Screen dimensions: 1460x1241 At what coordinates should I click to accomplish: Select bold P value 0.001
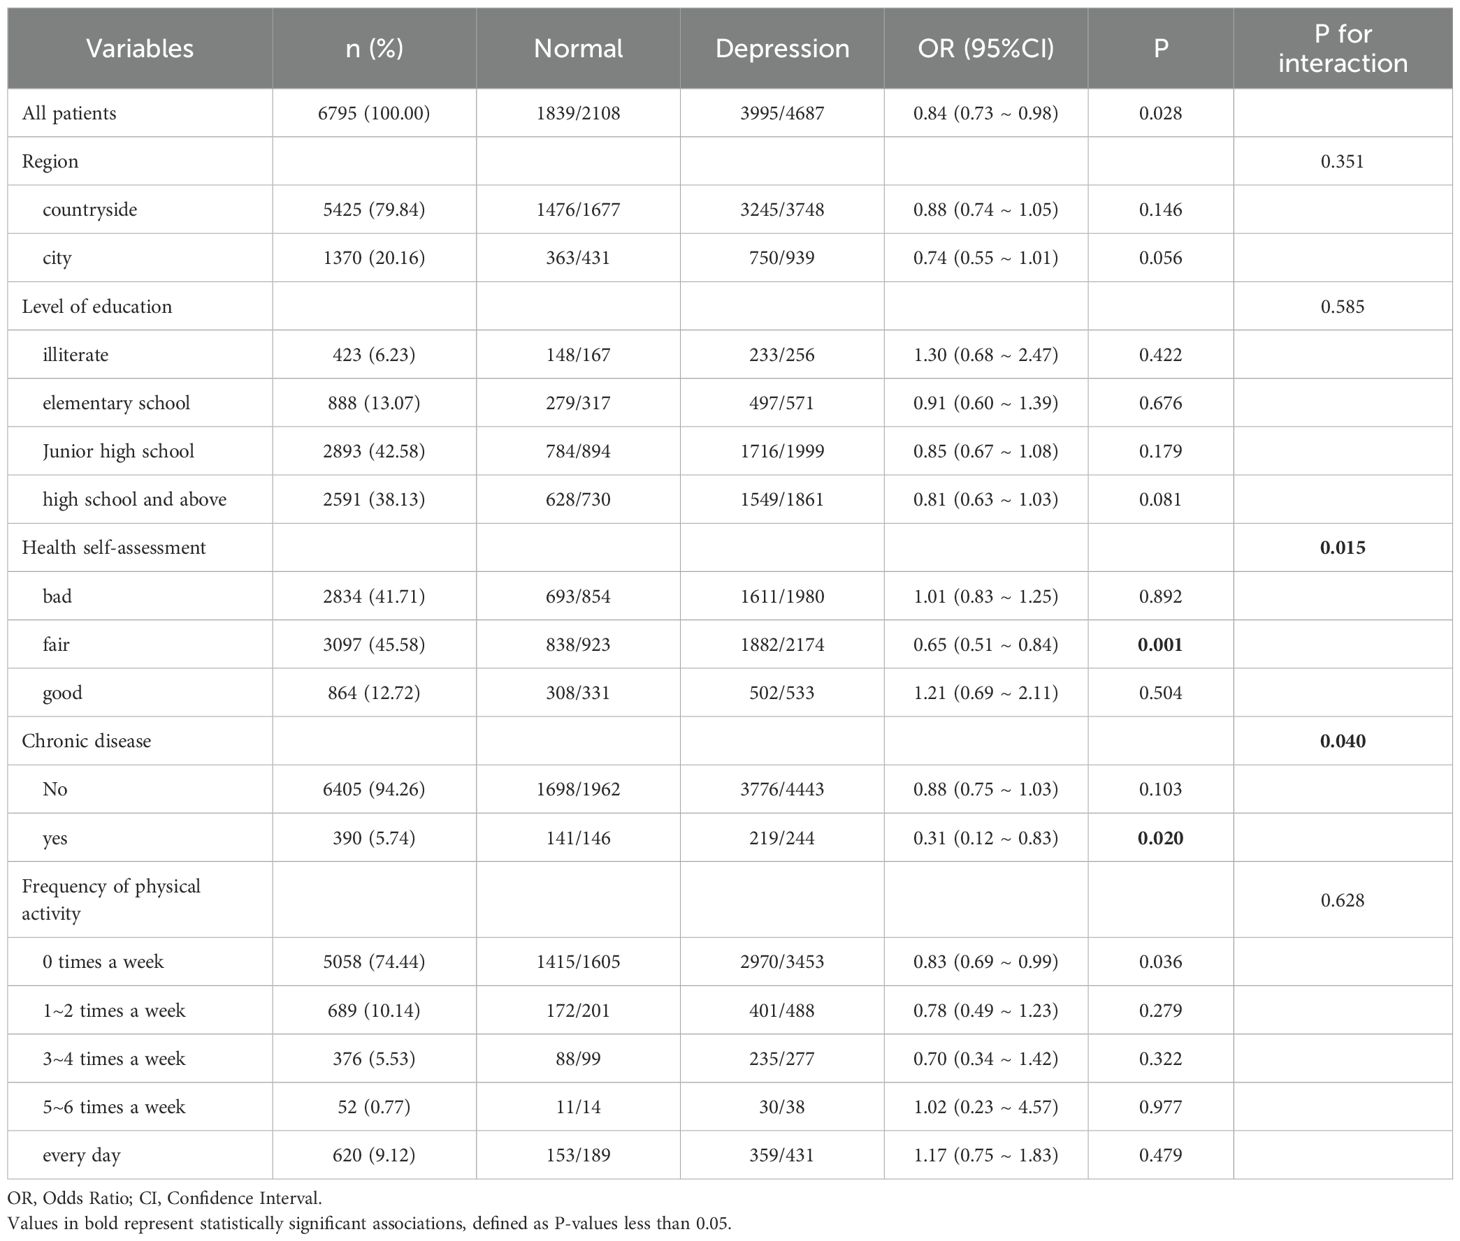(1160, 645)
